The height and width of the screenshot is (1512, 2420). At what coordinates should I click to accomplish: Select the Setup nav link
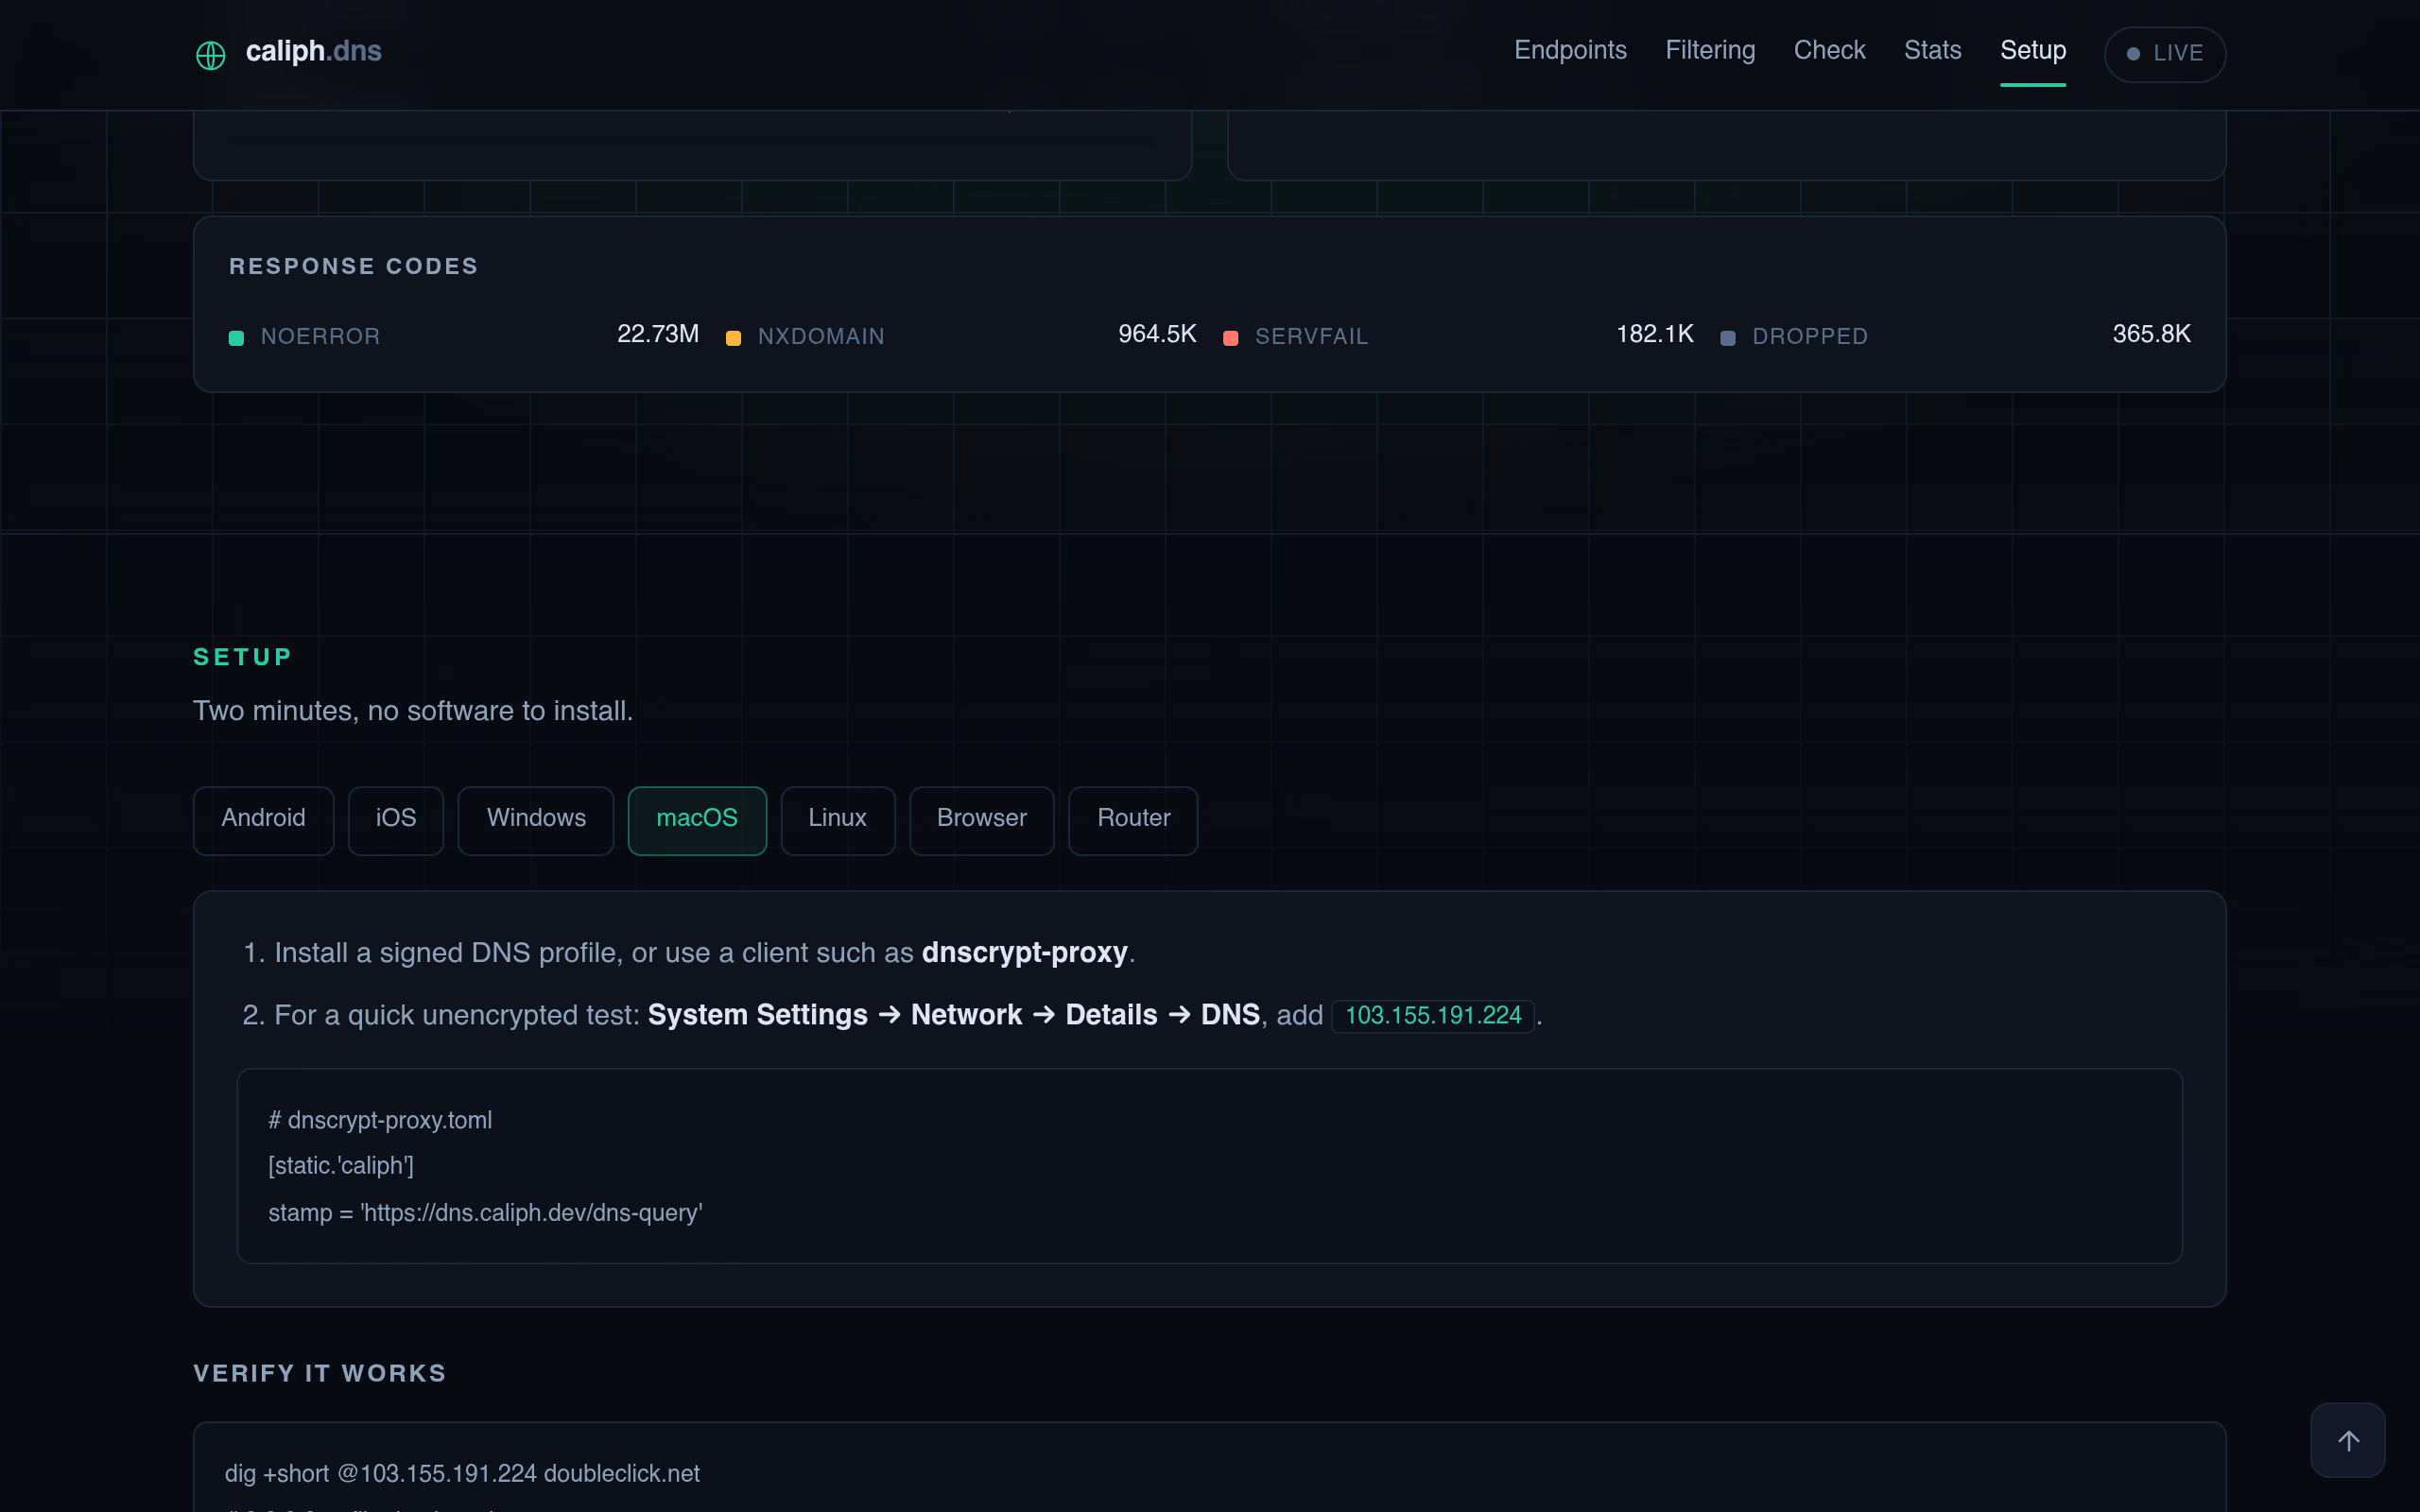[x=2033, y=50]
